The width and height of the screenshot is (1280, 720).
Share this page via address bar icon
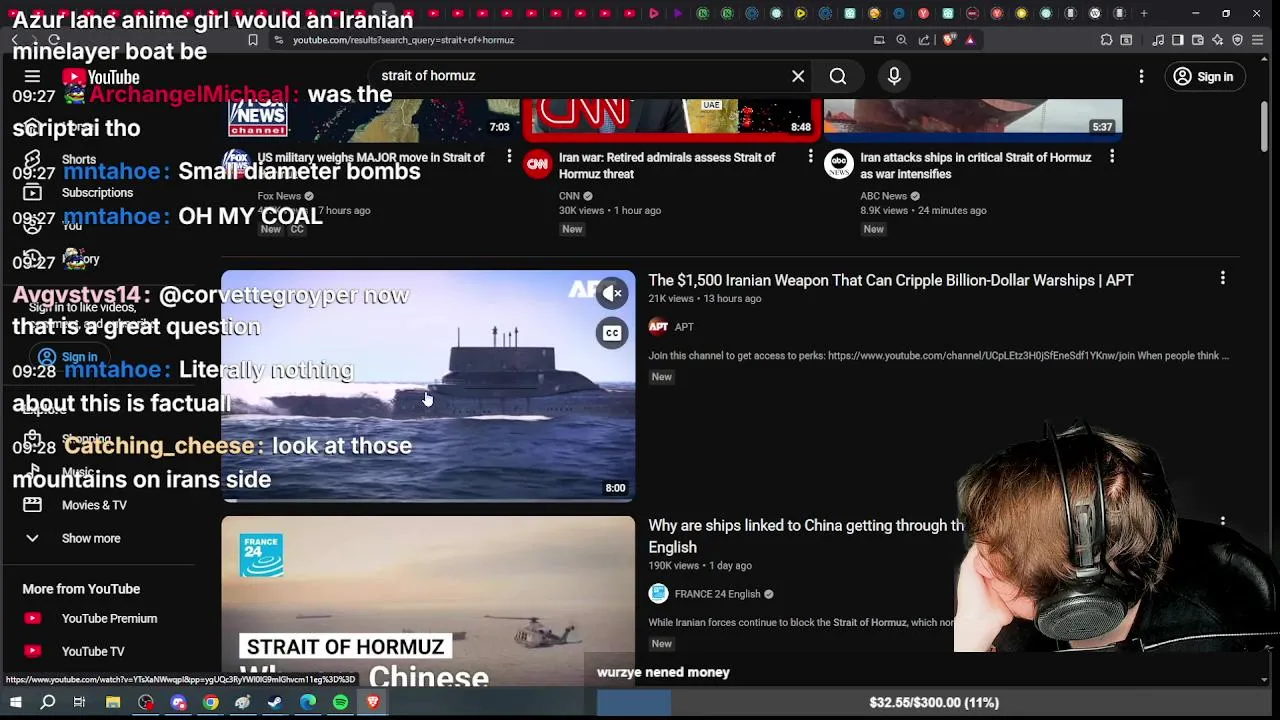click(924, 40)
